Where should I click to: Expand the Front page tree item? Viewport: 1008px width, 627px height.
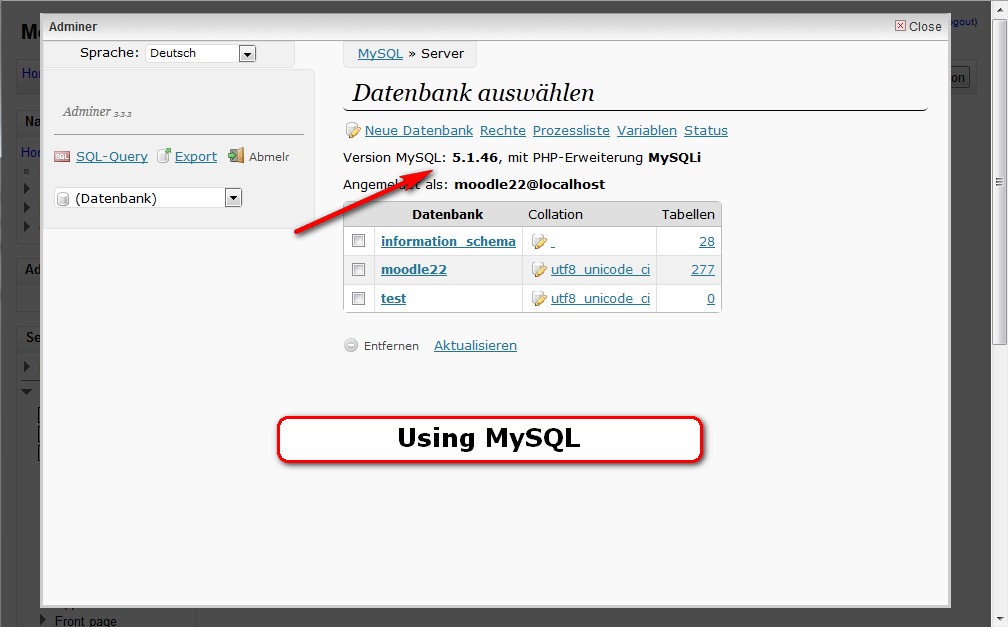43,619
